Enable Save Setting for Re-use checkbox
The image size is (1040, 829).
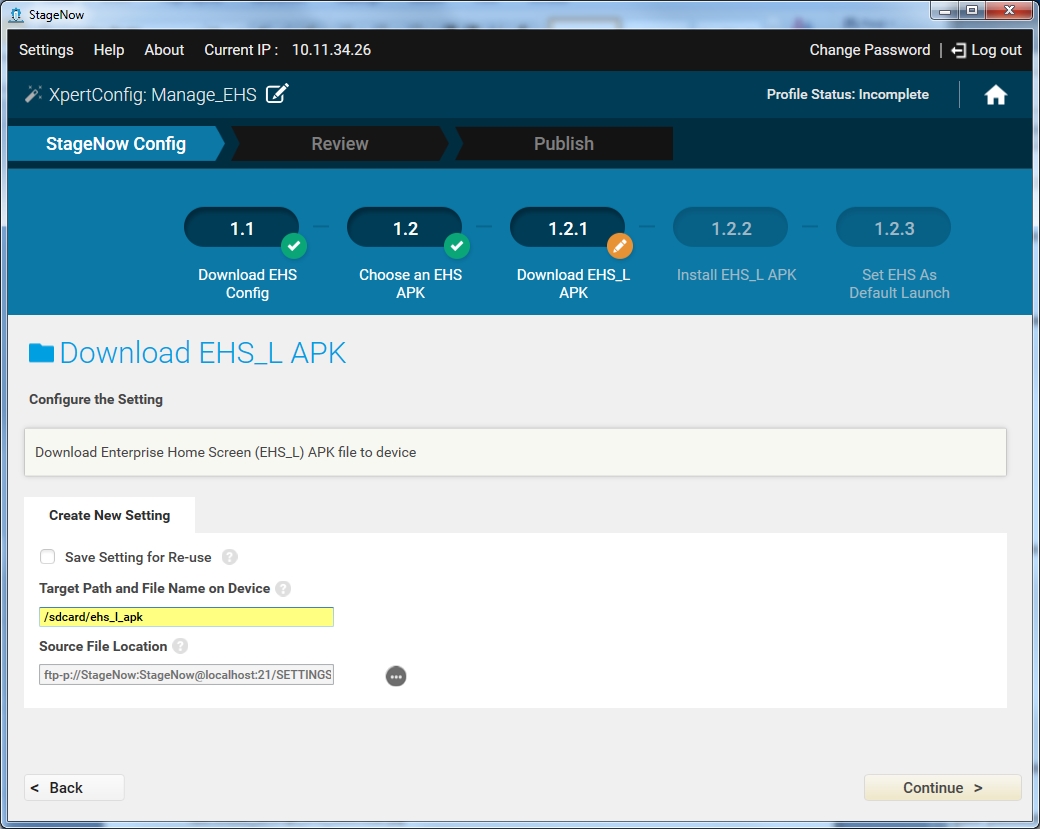coord(48,557)
